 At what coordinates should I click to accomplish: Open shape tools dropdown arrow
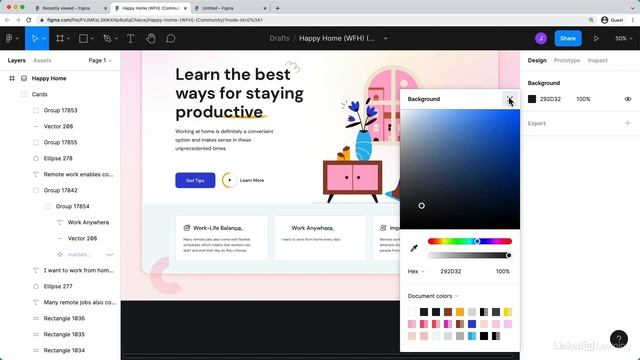click(92, 38)
